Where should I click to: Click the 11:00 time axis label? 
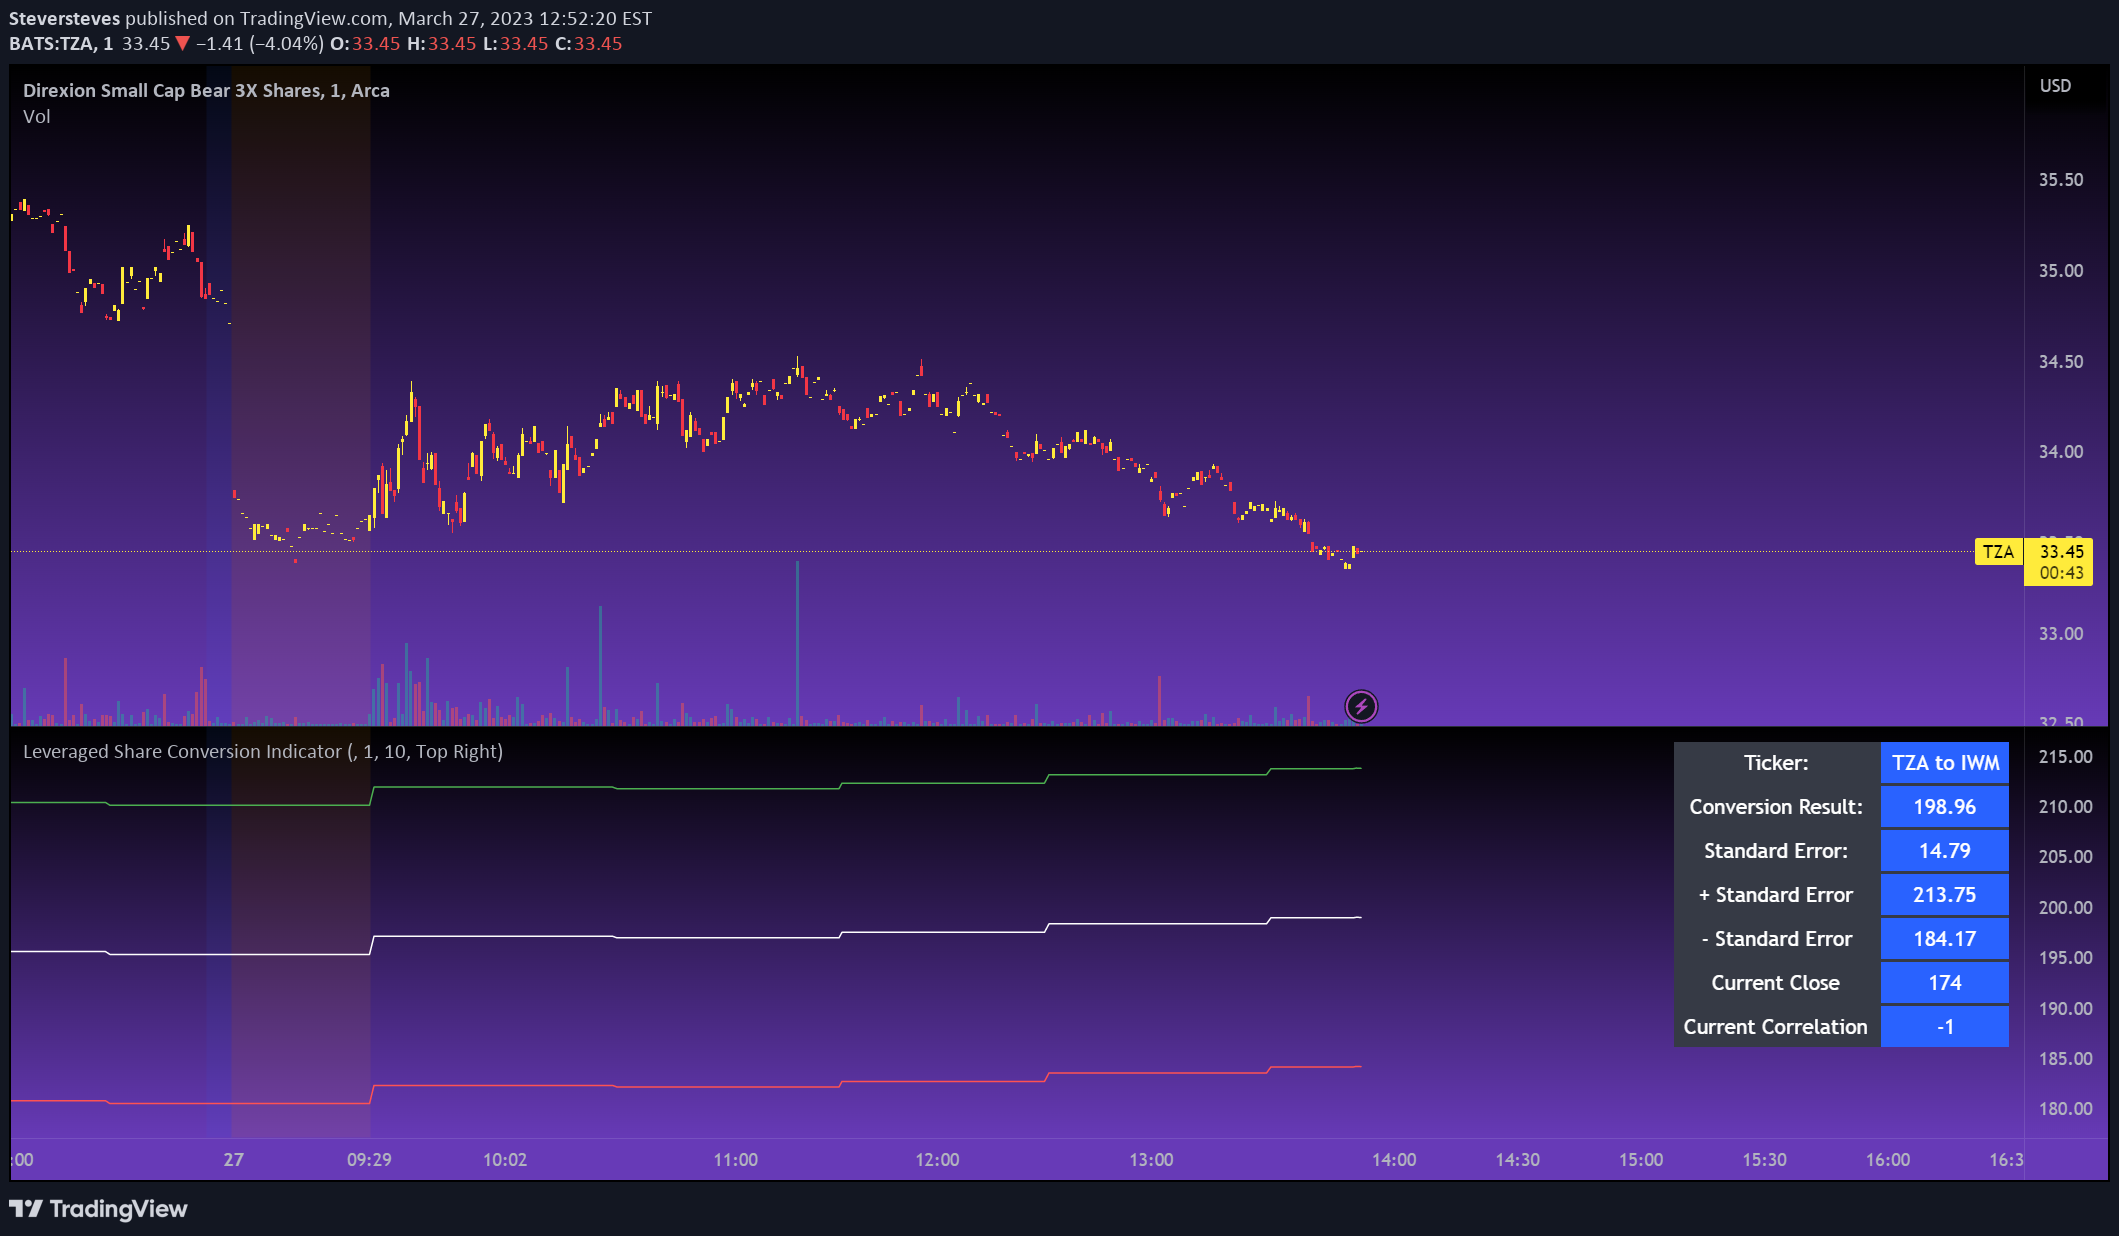point(735,1160)
